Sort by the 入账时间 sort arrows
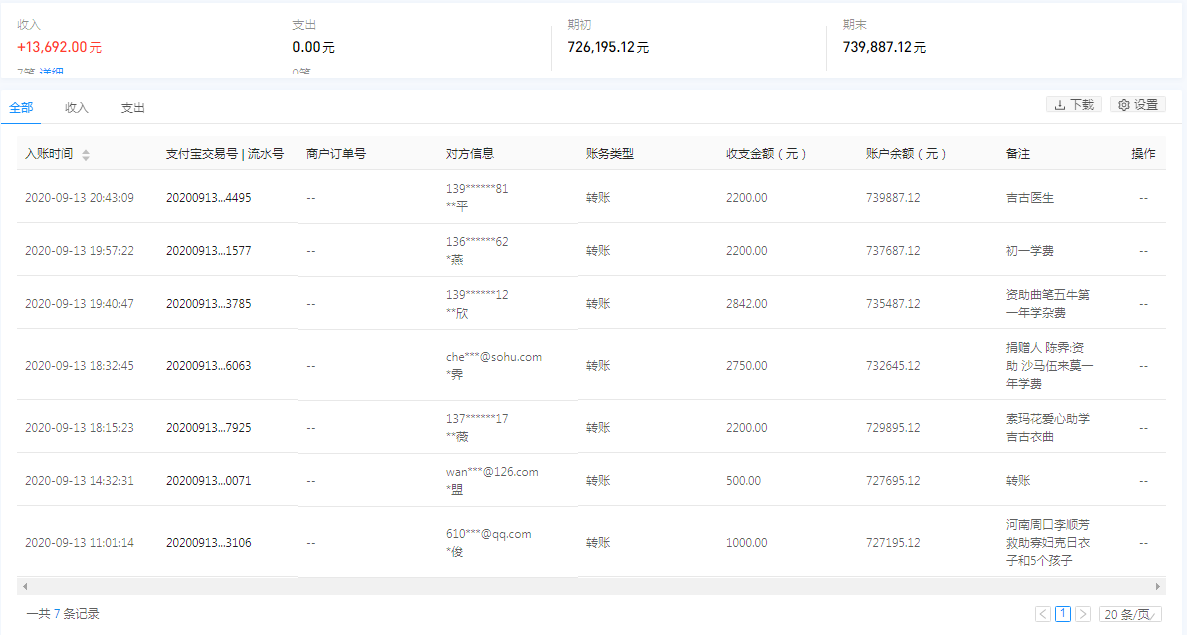The image size is (1187, 635). pyautogui.click(x=86, y=155)
